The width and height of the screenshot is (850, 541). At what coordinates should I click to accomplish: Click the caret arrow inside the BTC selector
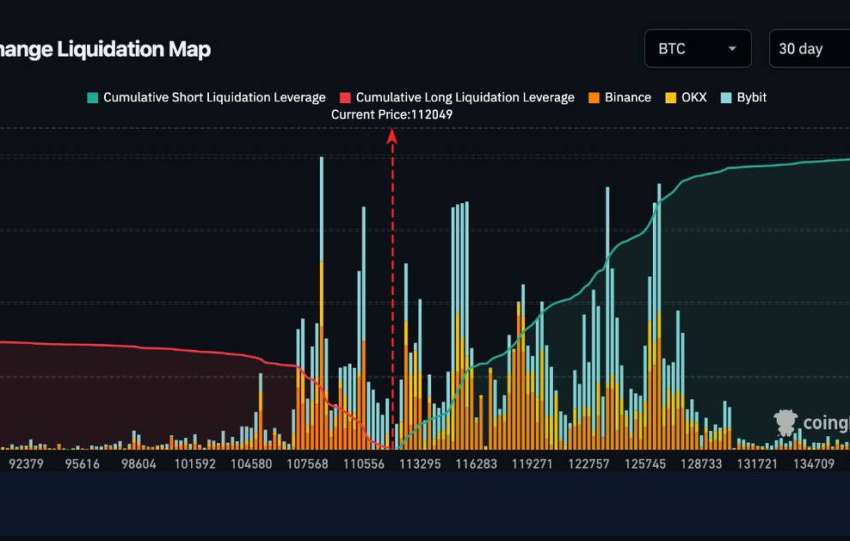[733, 48]
